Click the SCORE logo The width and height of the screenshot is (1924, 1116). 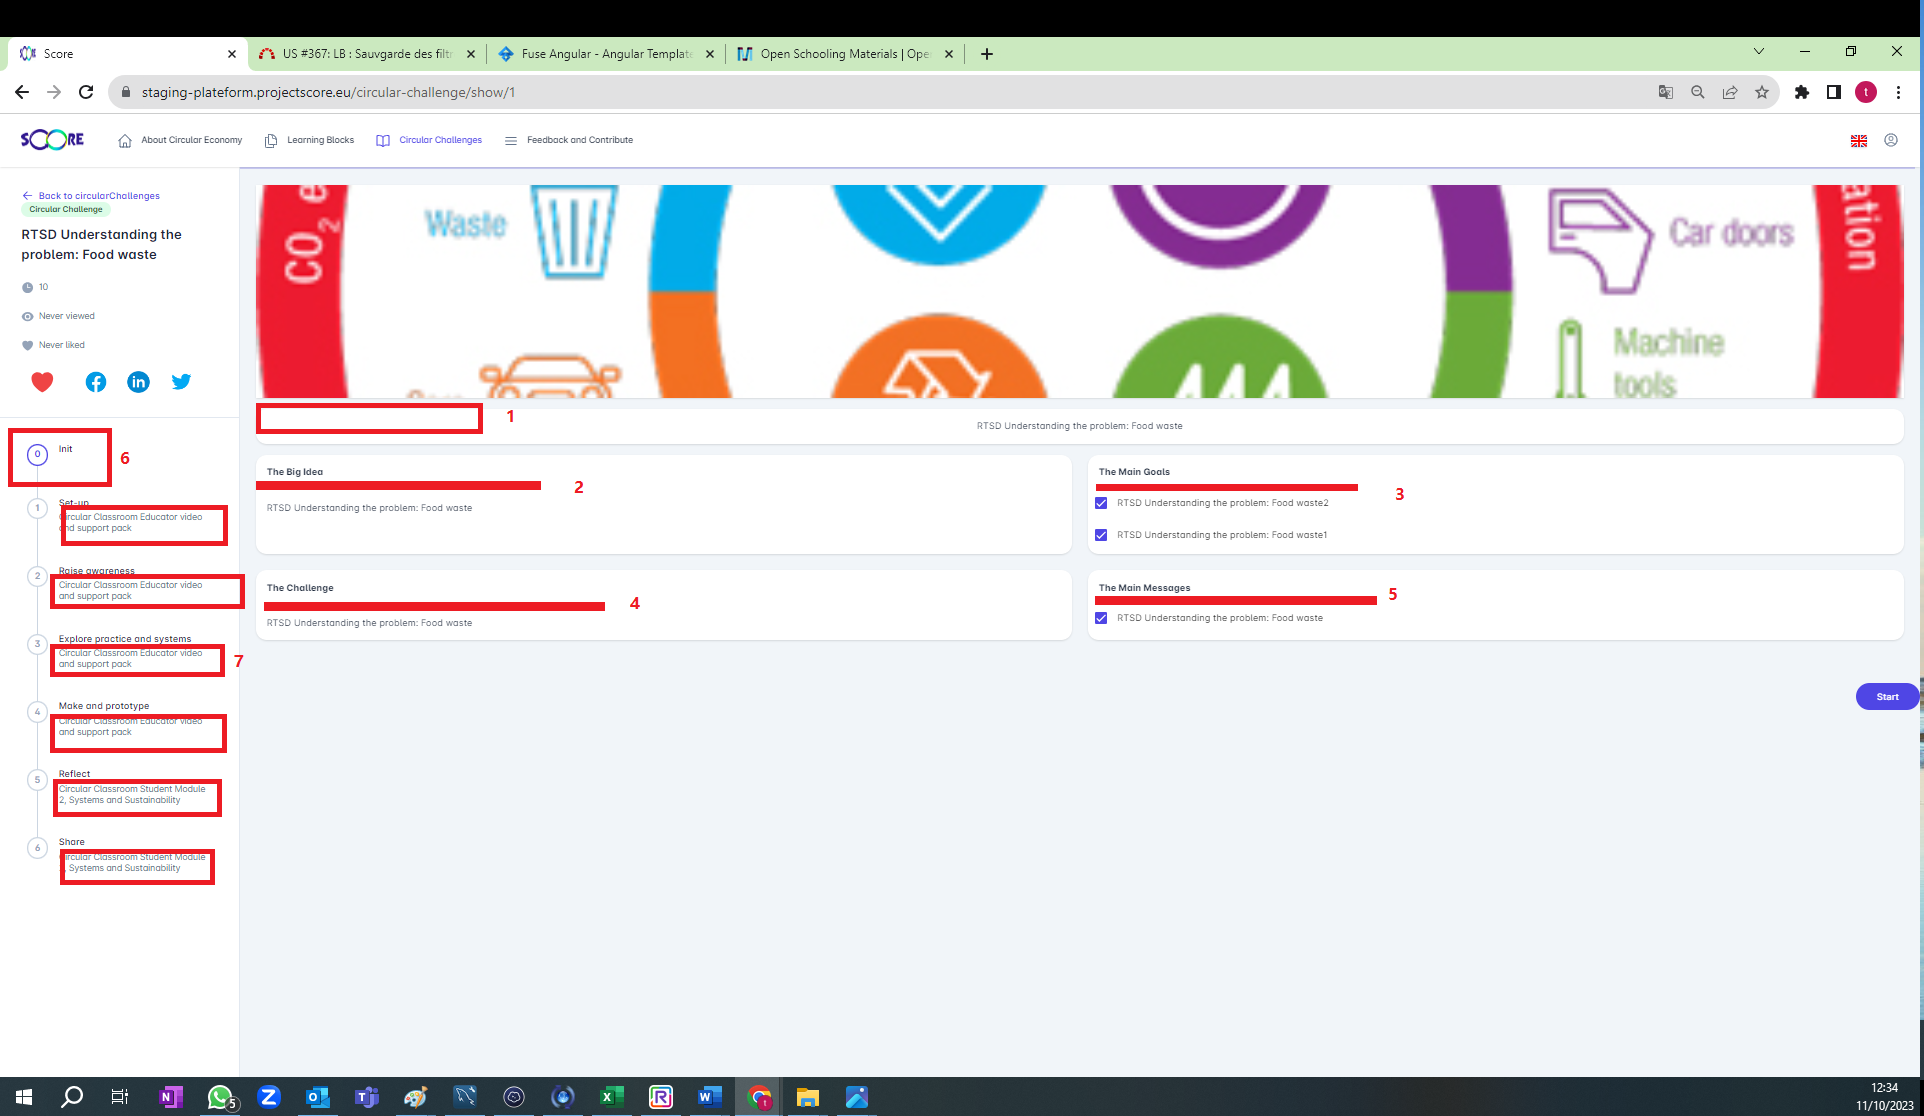click(52, 140)
